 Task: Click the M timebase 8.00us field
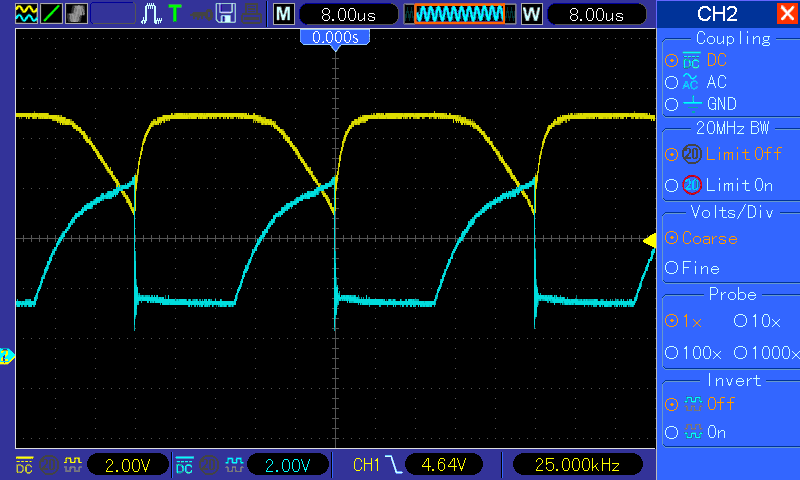click(x=348, y=14)
